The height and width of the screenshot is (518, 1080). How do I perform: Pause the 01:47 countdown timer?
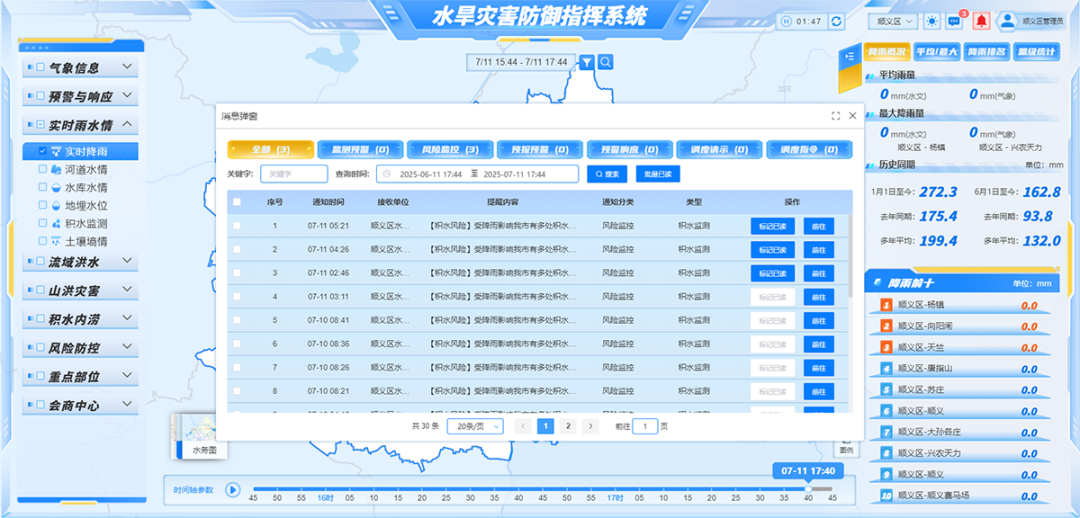(x=788, y=21)
